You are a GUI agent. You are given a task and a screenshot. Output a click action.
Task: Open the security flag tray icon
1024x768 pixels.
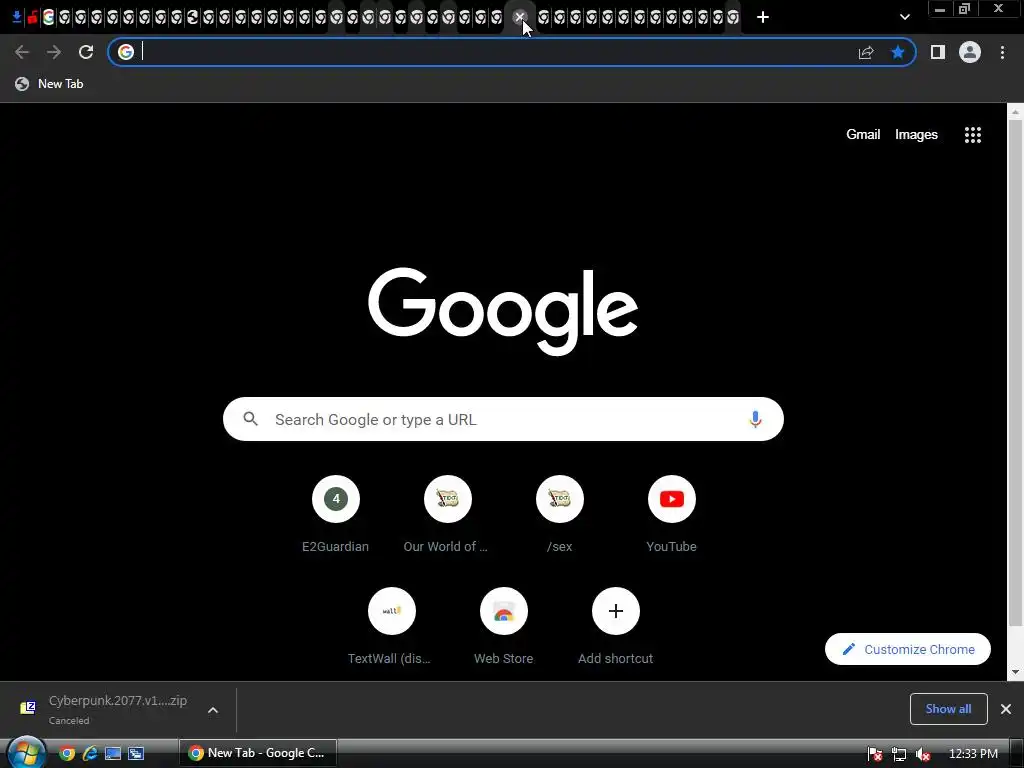[x=875, y=754]
